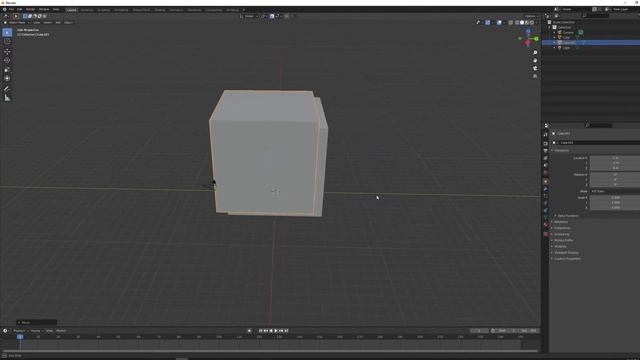Open the Tool properties tab icon
Screen dimensions: 640x360
pyautogui.click(x=546, y=134)
